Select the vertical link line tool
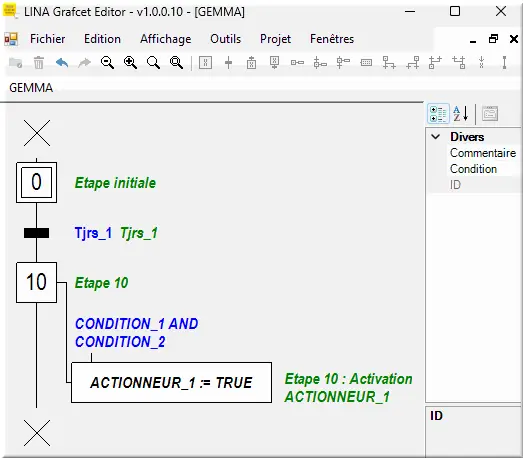The image size is (523, 458). tap(504, 63)
